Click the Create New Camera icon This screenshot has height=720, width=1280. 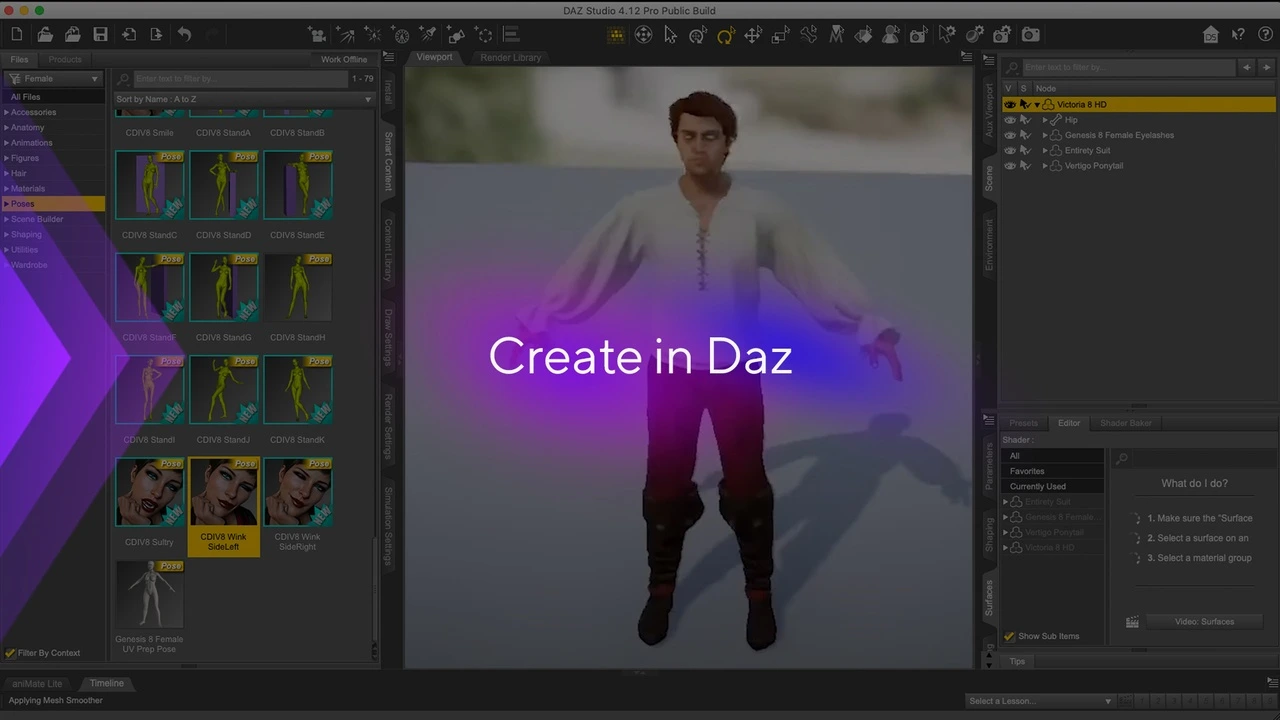tap(318, 35)
